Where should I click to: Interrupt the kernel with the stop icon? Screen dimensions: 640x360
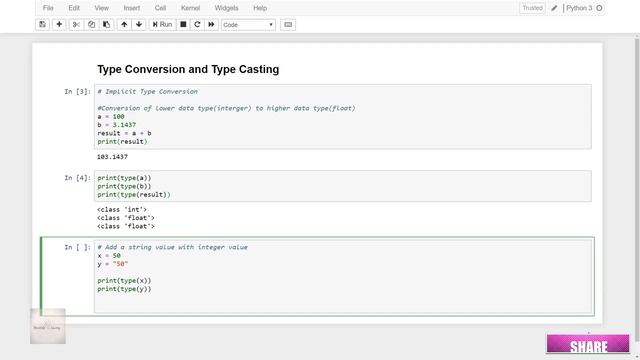183,24
